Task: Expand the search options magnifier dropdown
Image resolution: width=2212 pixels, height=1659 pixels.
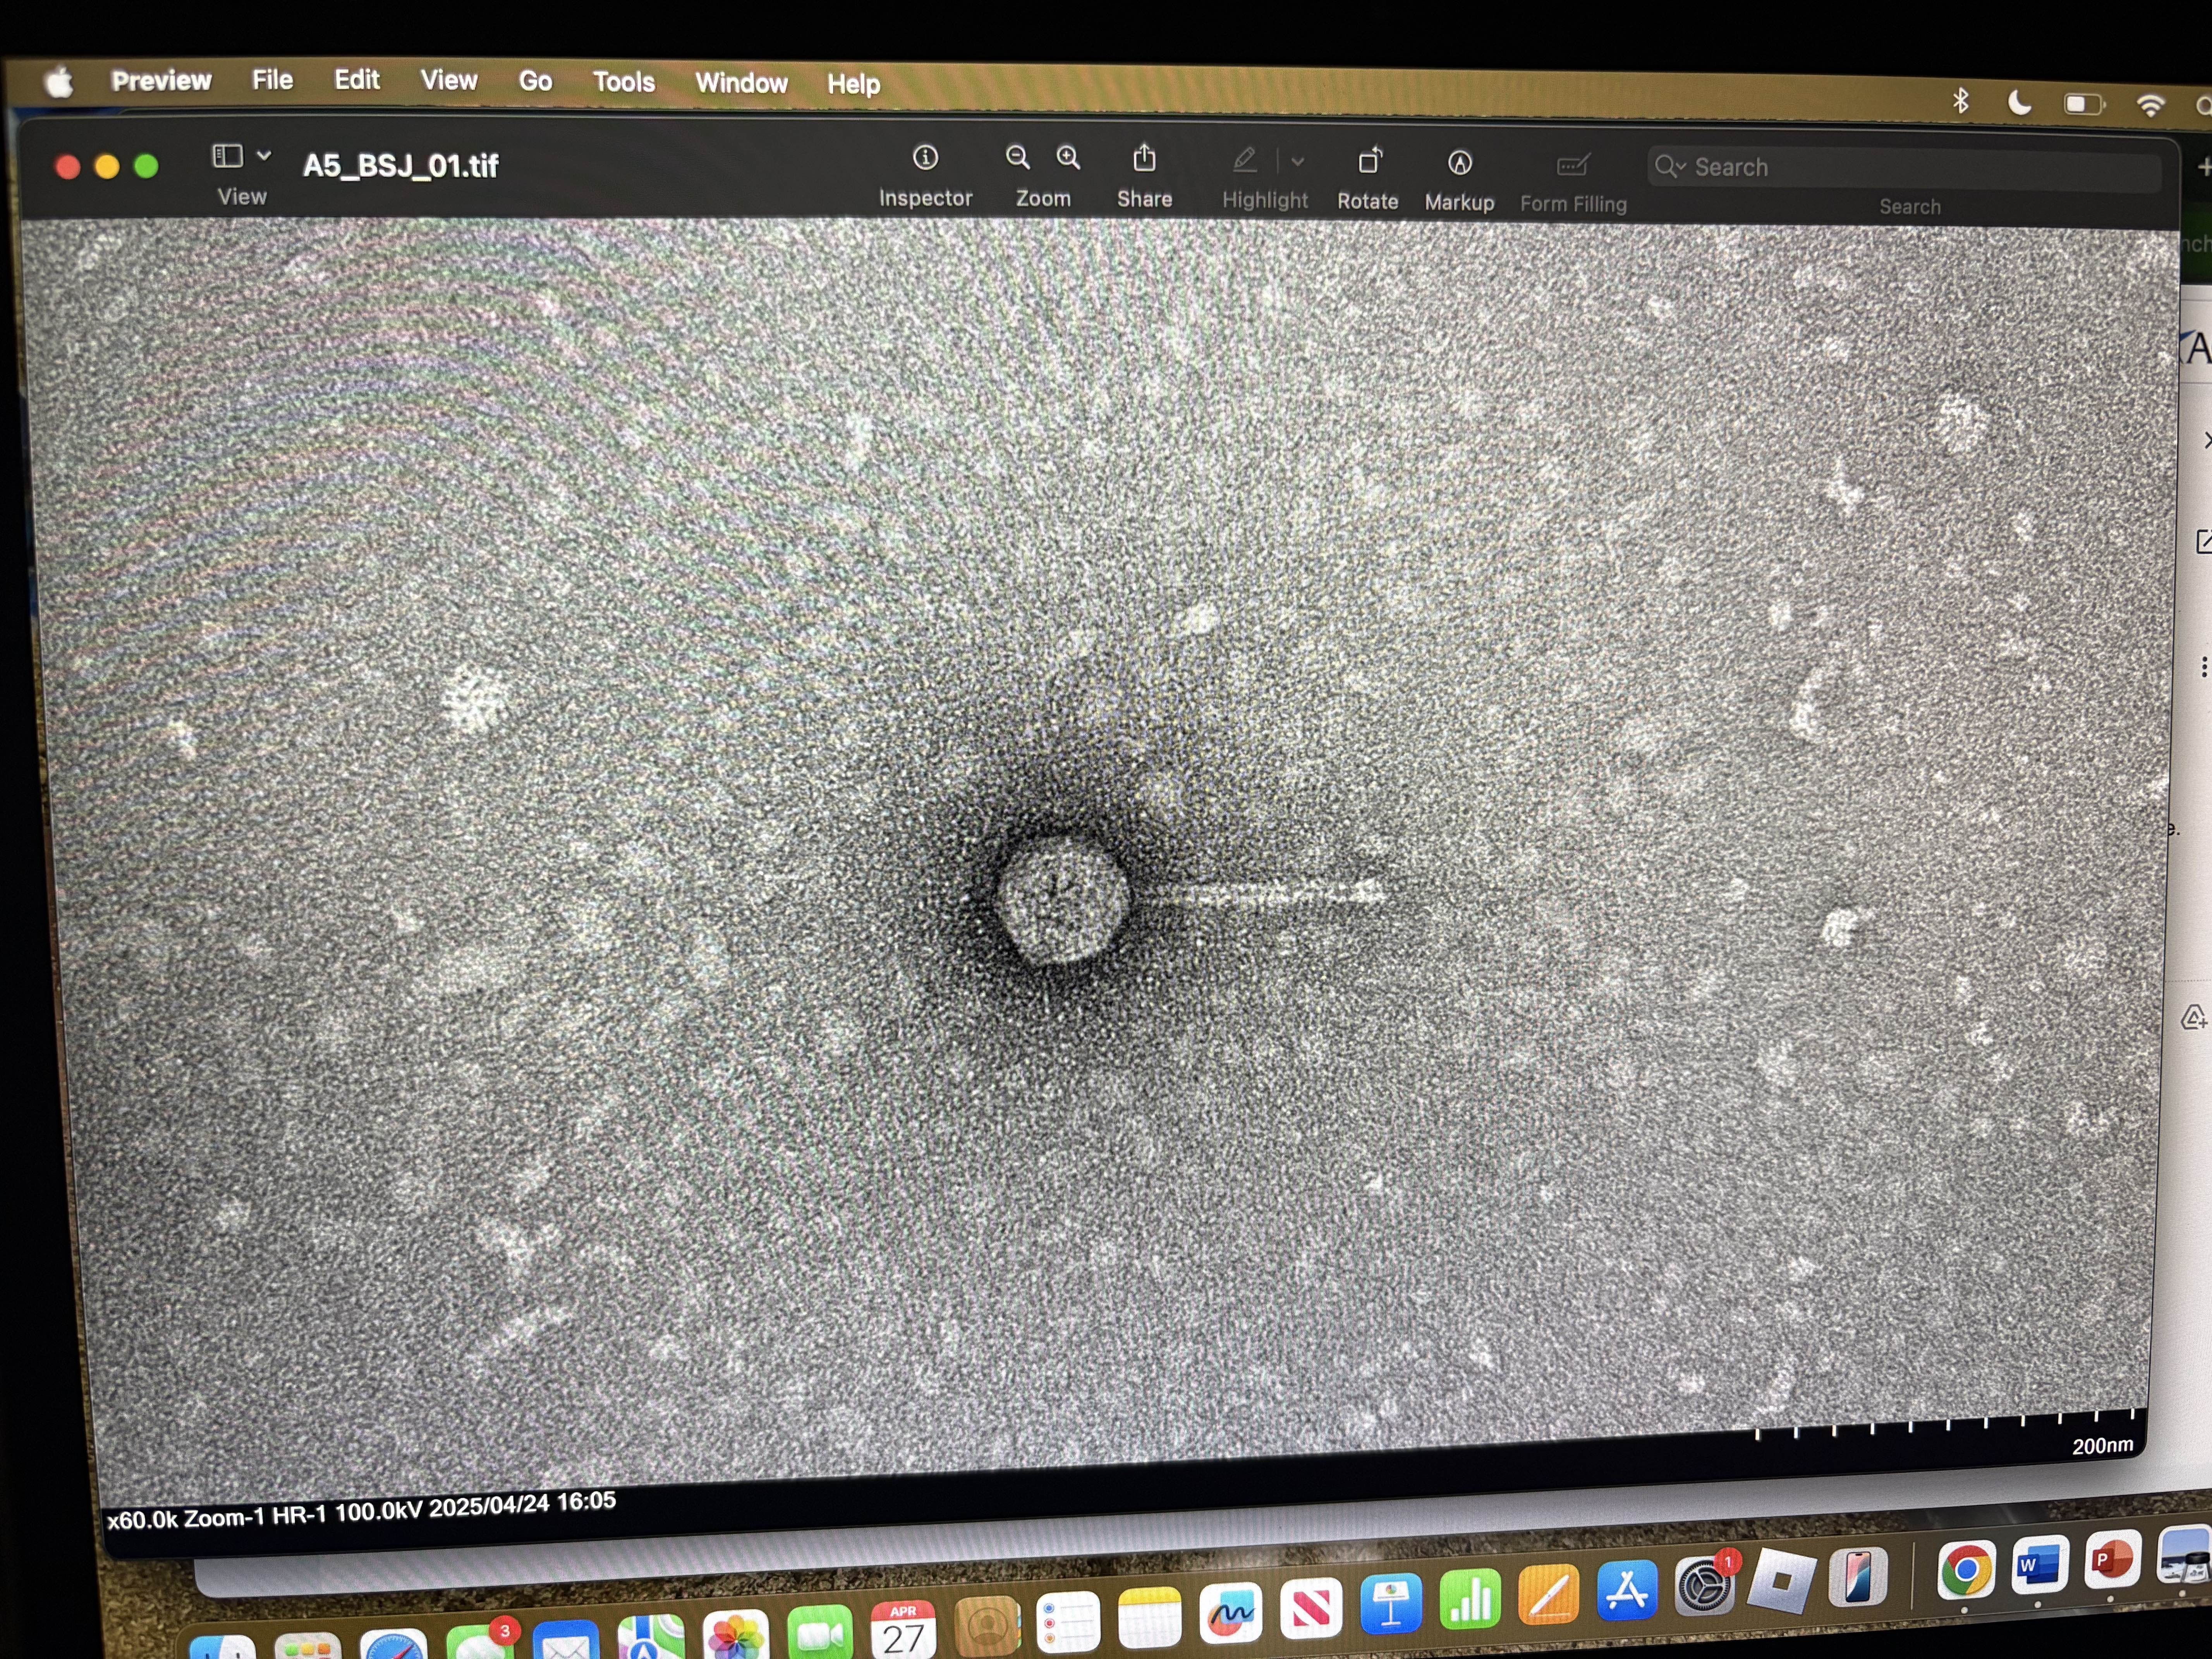Action: coord(1670,166)
